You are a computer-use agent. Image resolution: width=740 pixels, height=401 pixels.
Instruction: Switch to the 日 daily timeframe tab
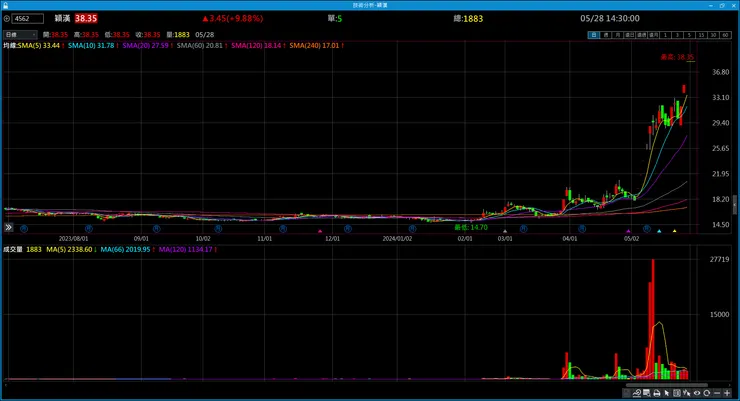tap(594, 35)
